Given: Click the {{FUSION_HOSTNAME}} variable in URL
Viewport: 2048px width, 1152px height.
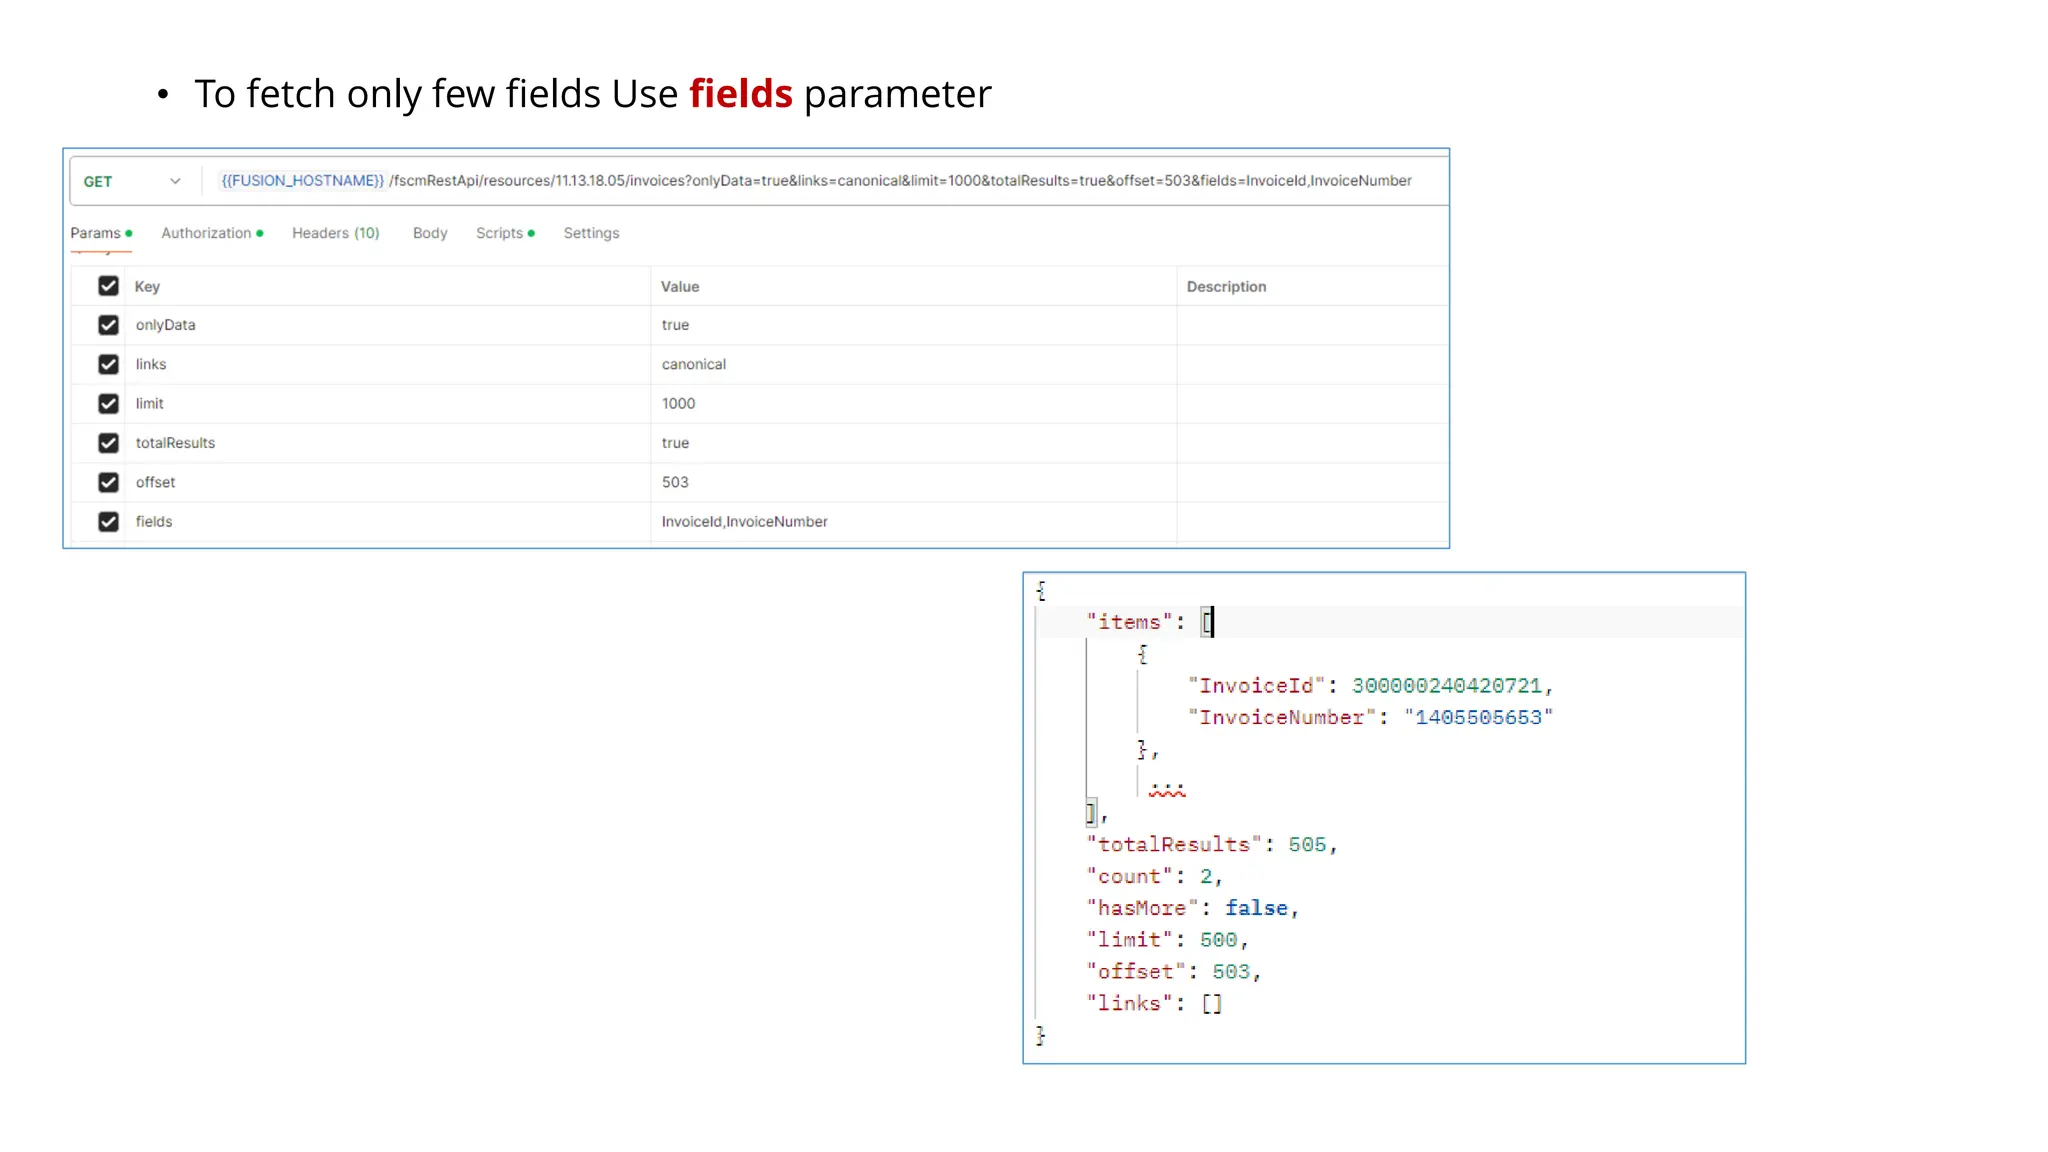Looking at the screenshot, I should pyautogui.click(x=302, y=181).
